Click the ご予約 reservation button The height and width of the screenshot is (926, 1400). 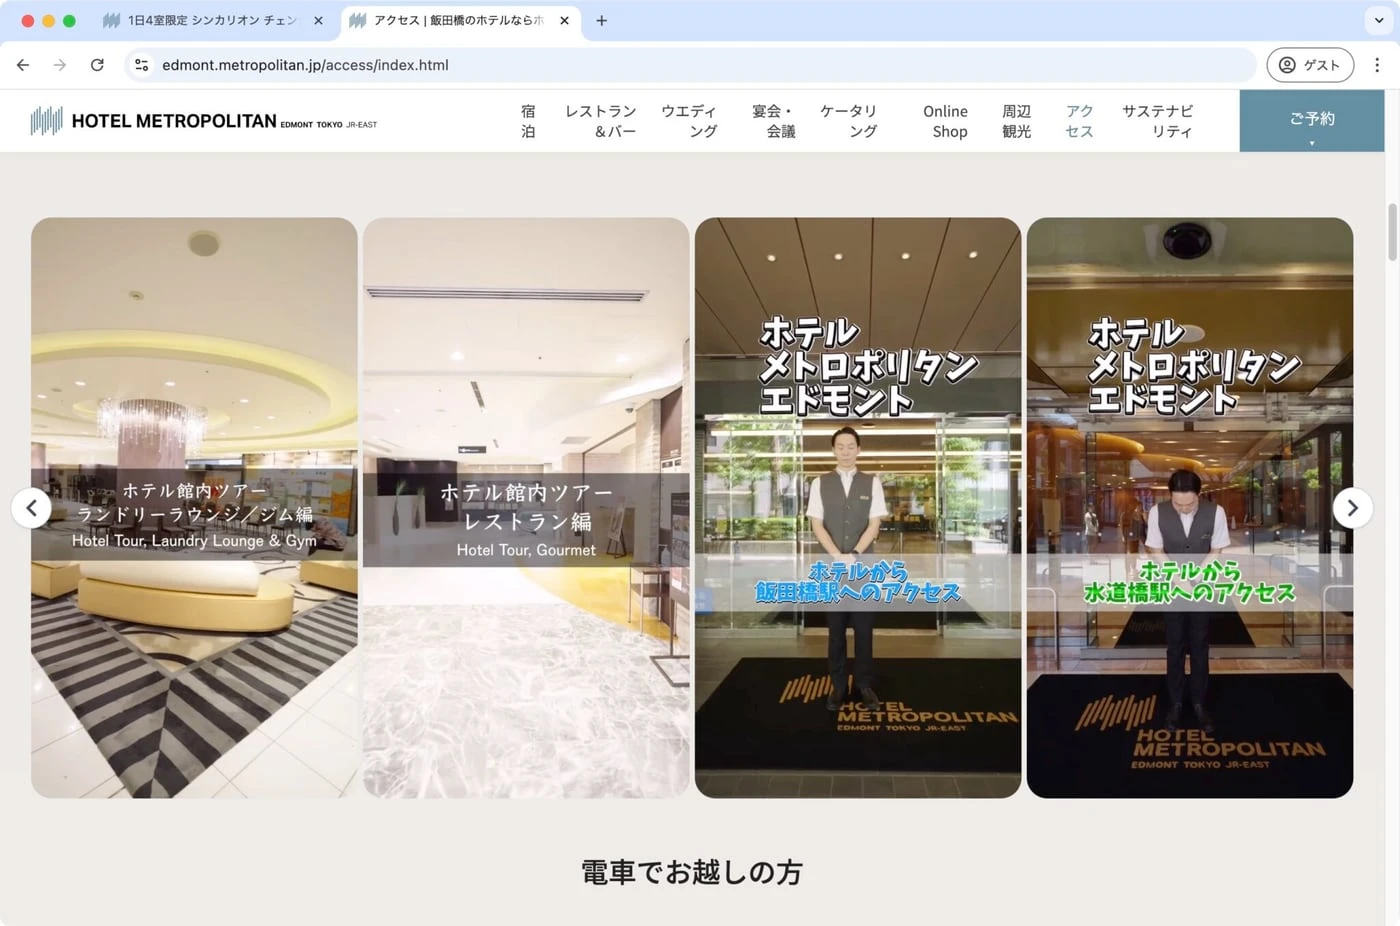1312,121
